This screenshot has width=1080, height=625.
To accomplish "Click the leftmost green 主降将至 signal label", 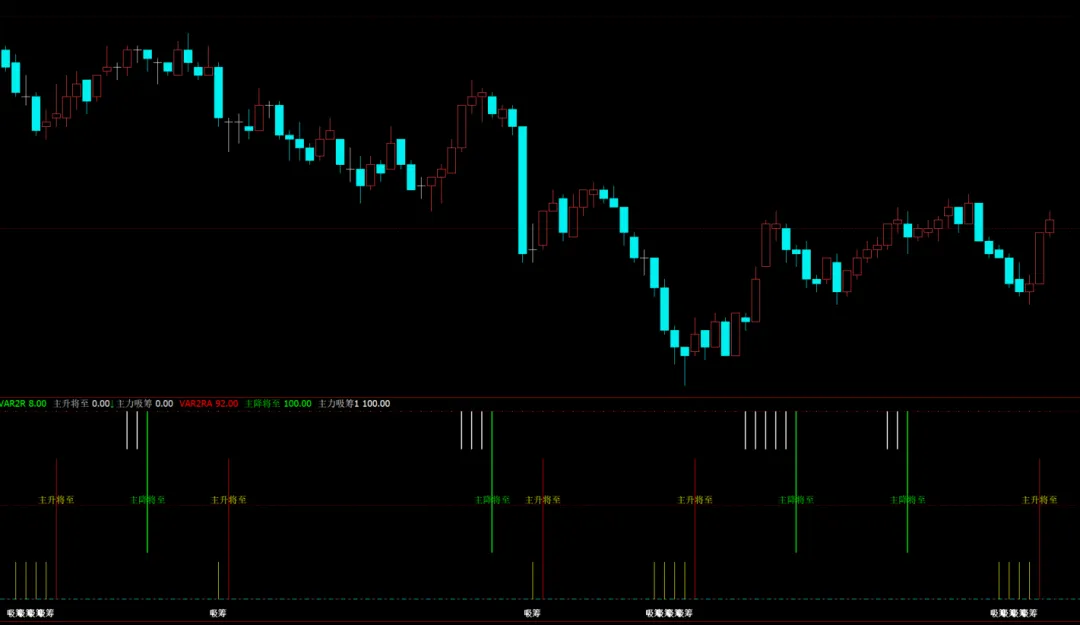I will (x=147, y=500).
